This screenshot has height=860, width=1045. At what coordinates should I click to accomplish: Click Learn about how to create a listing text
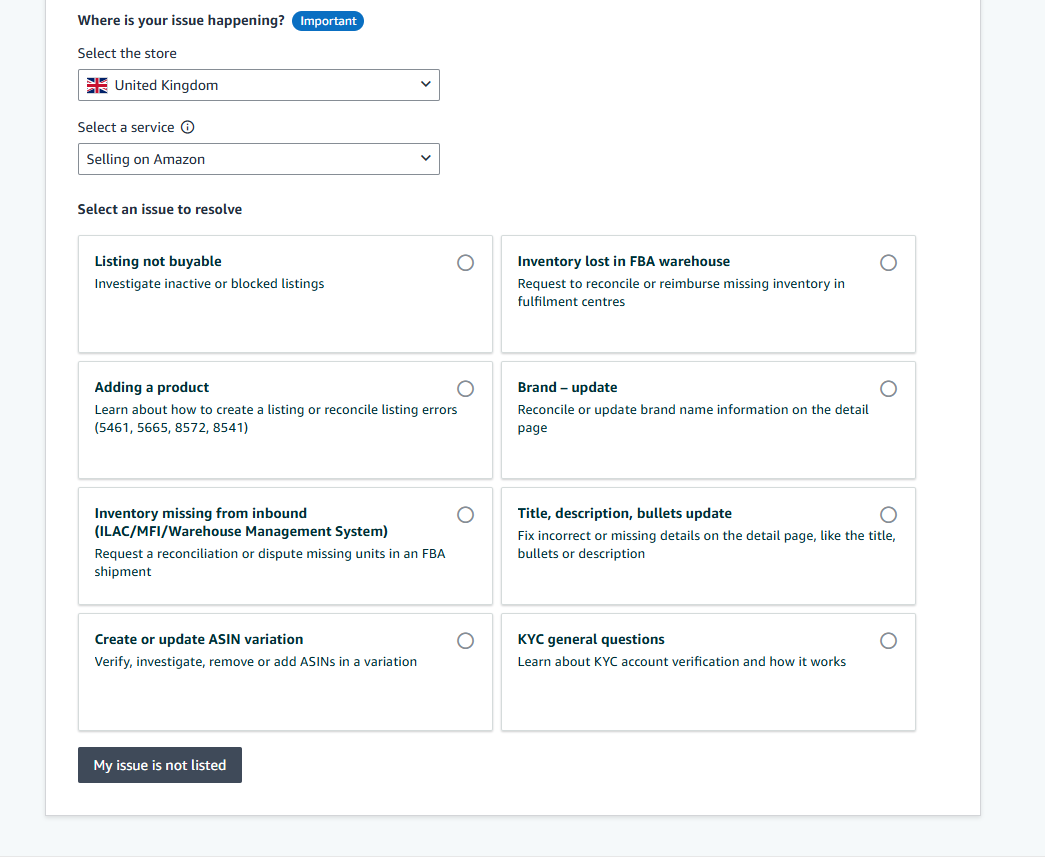click(276, 419)
